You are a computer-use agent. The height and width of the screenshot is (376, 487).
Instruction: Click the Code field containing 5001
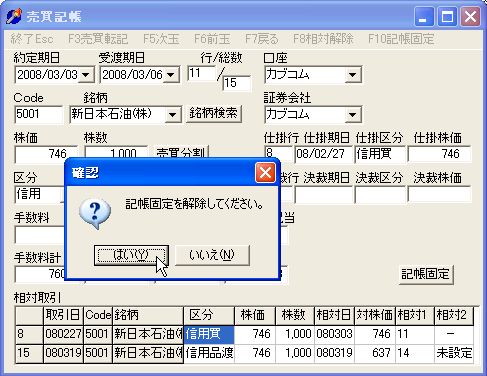(38, 114)
